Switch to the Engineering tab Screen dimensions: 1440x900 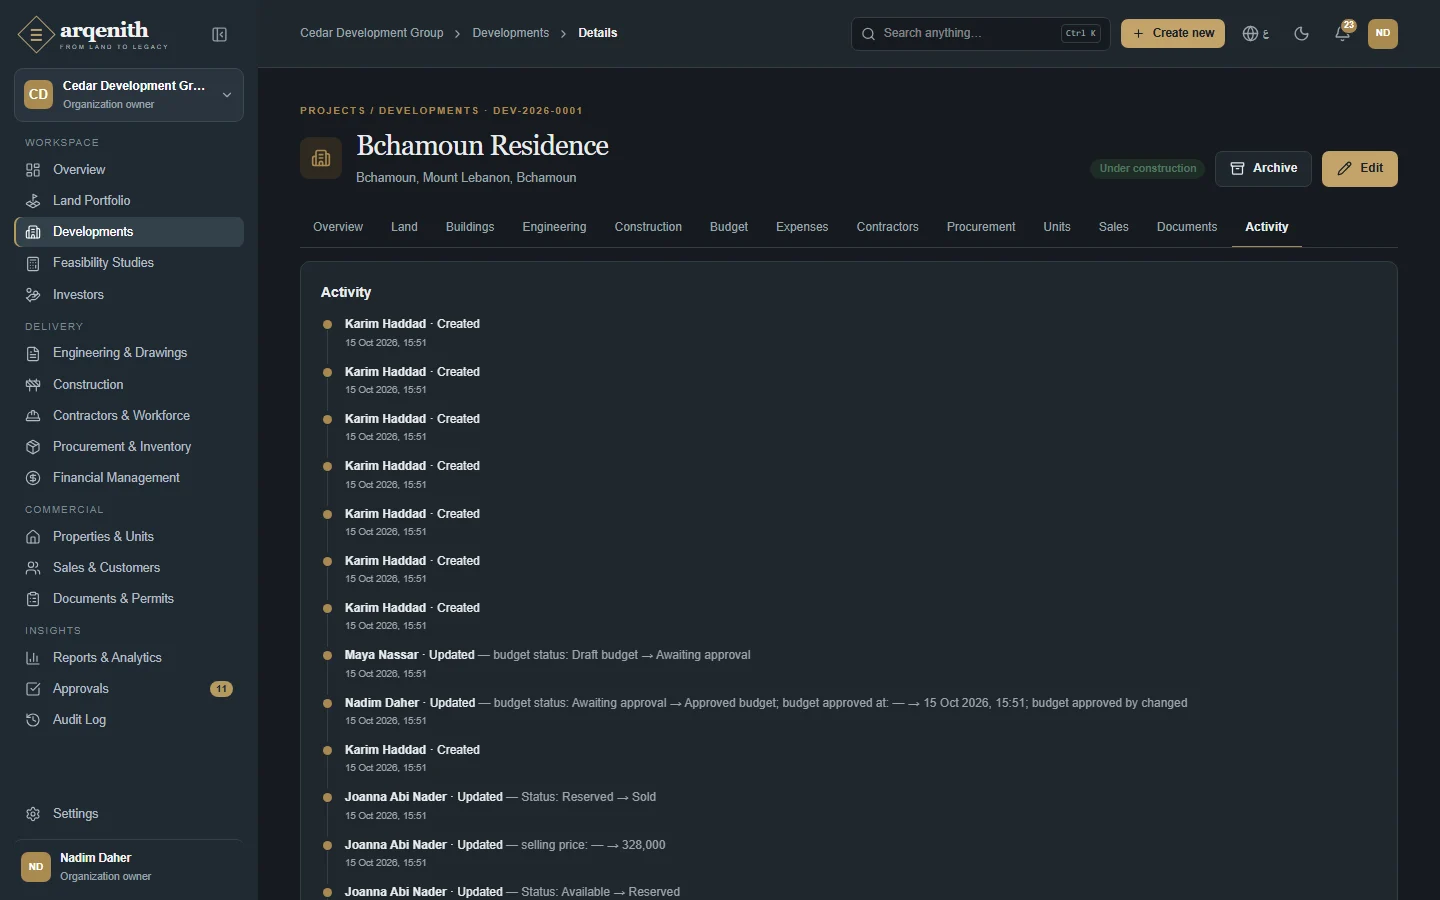[x=554, y=227]
